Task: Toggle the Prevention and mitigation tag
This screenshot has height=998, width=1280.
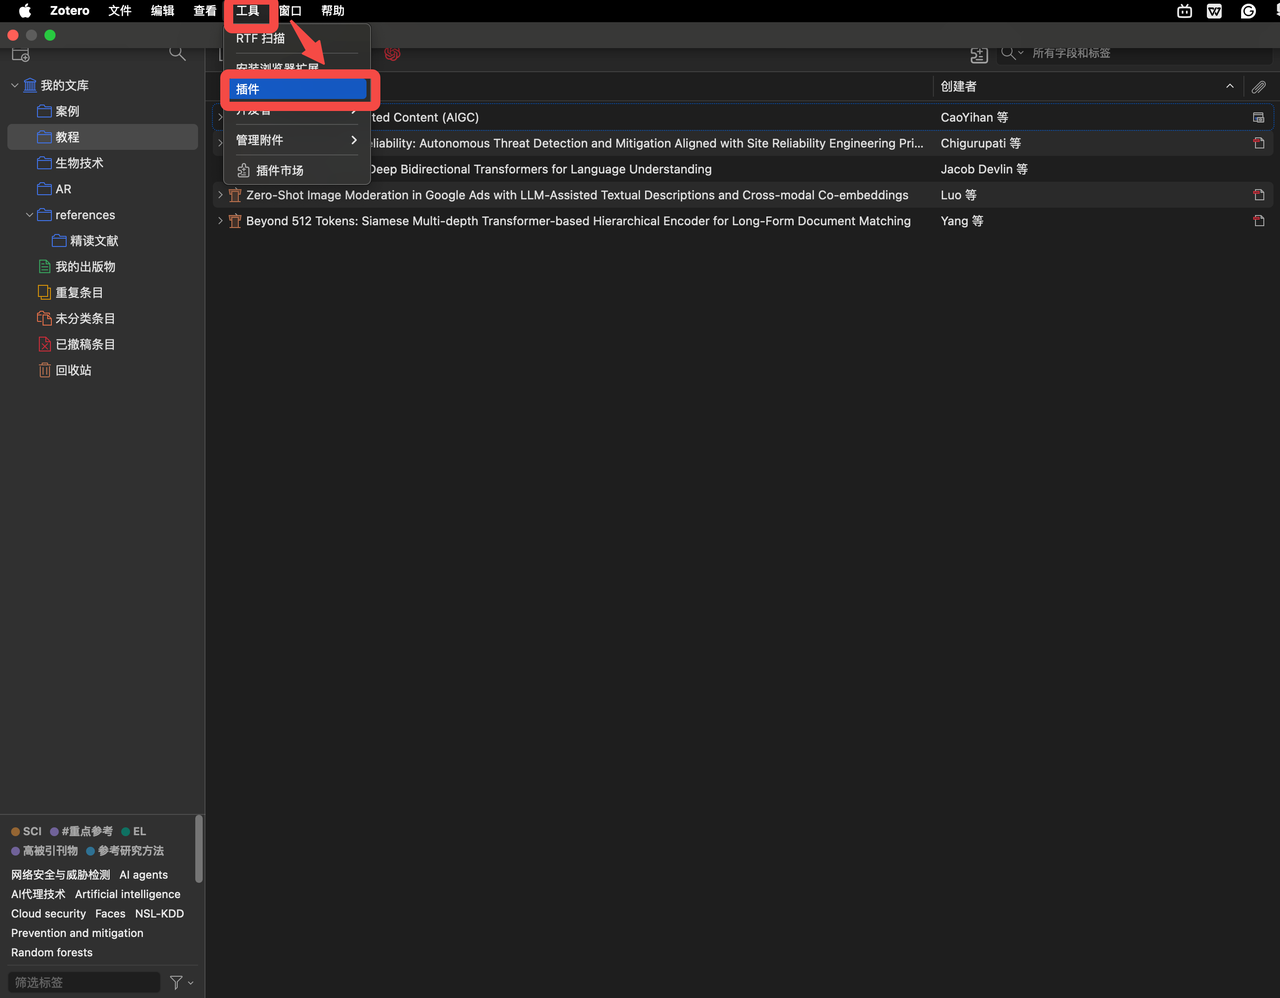Action: pyautogui.click(x=77, y=933)
